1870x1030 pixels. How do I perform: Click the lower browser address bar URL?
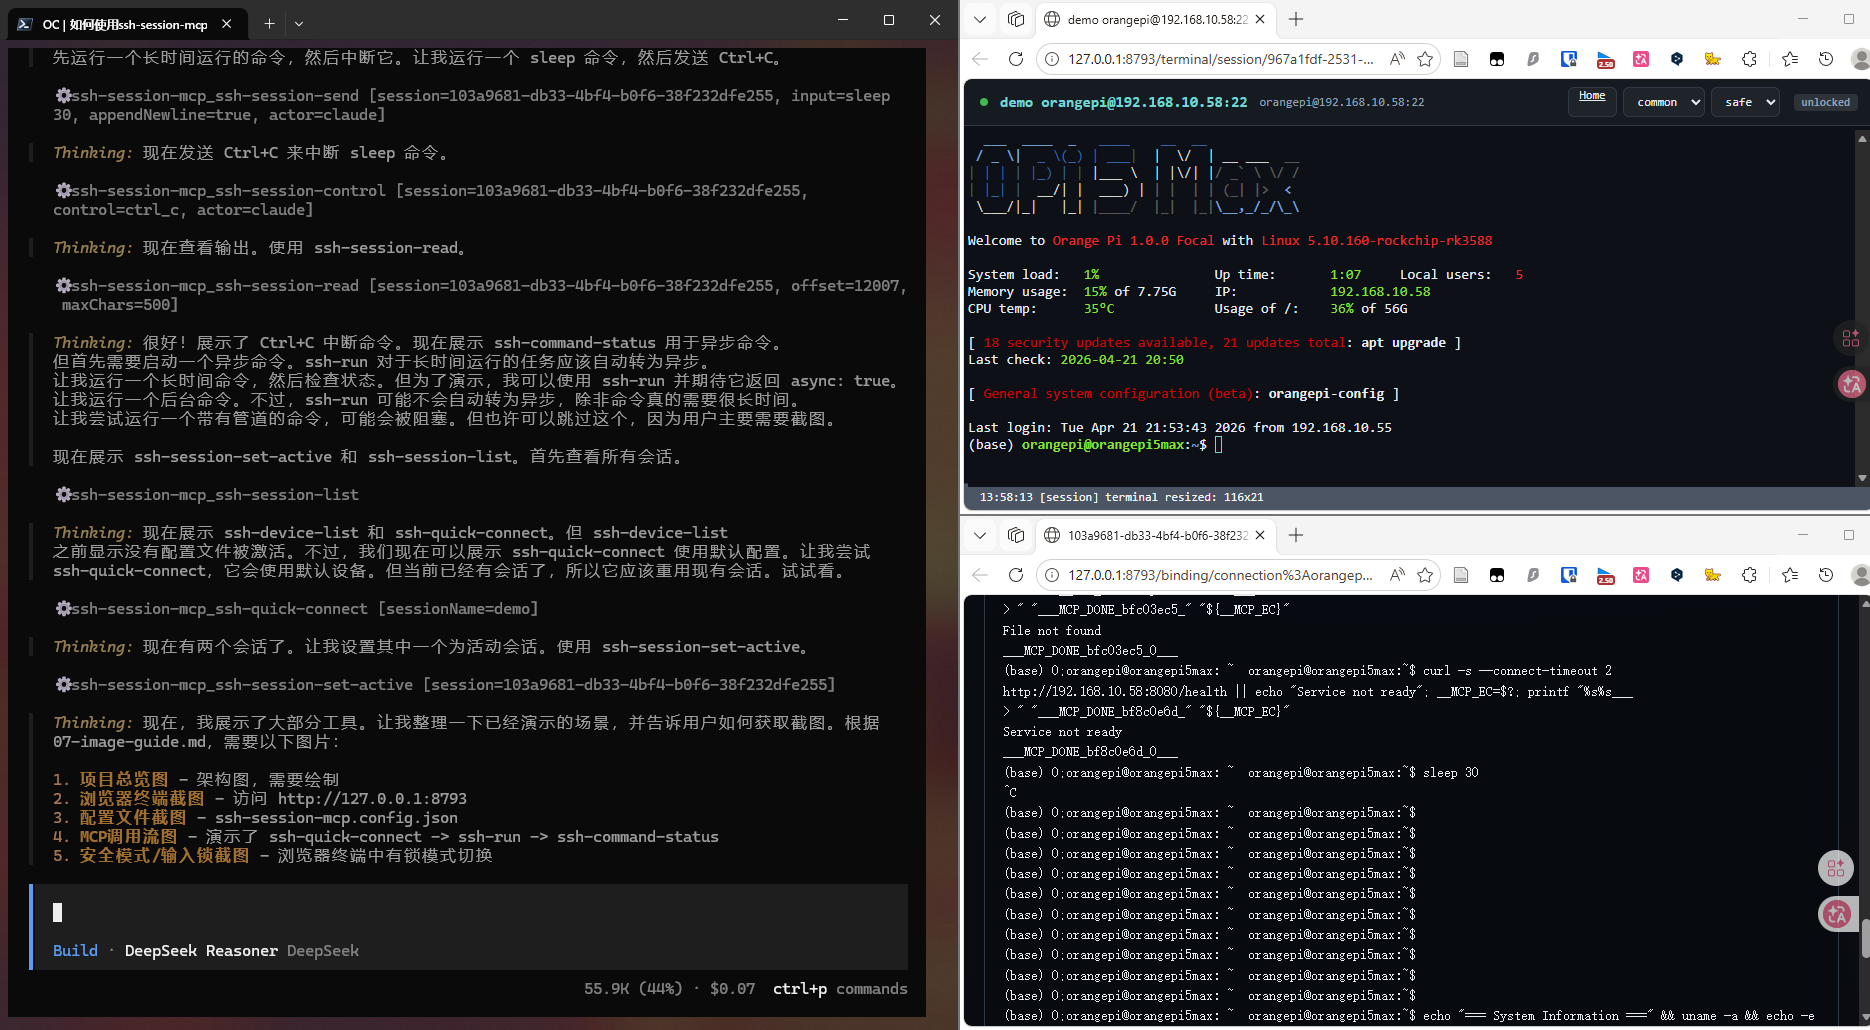point(1220,575)
